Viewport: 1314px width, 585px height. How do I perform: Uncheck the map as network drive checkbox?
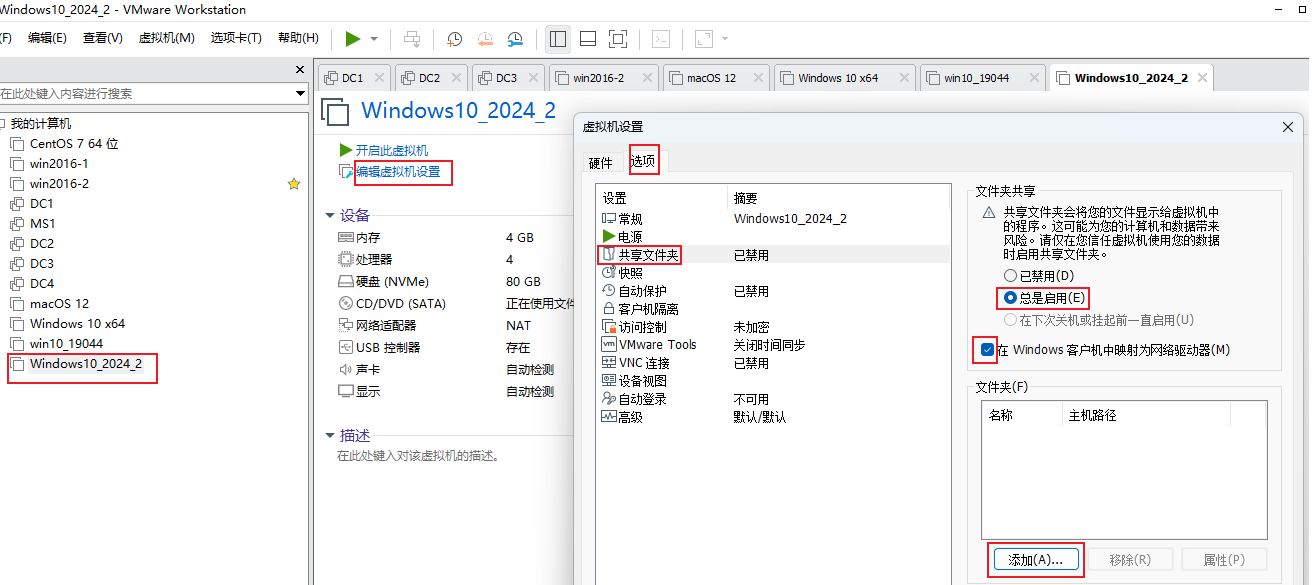coord(987,350)
